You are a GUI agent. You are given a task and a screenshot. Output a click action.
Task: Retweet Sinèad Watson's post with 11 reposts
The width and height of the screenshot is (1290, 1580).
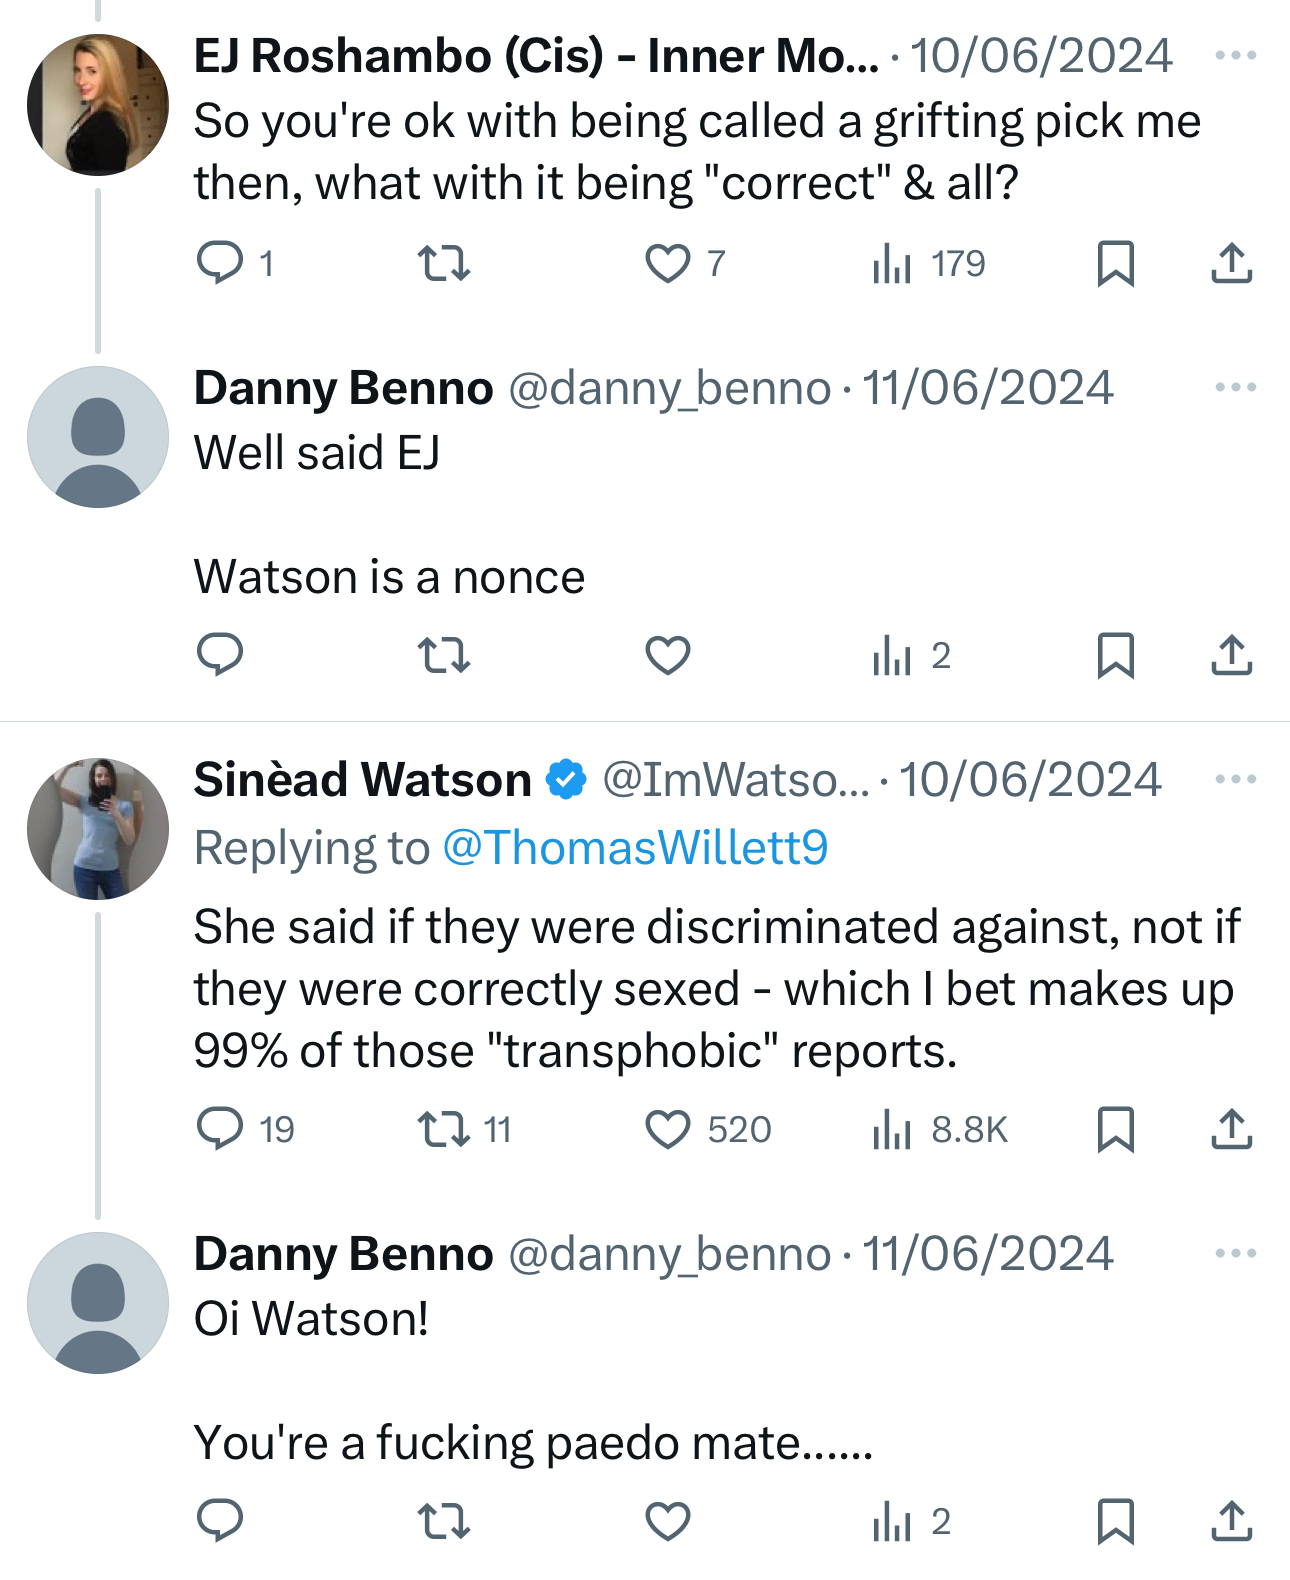(443, 1129)
